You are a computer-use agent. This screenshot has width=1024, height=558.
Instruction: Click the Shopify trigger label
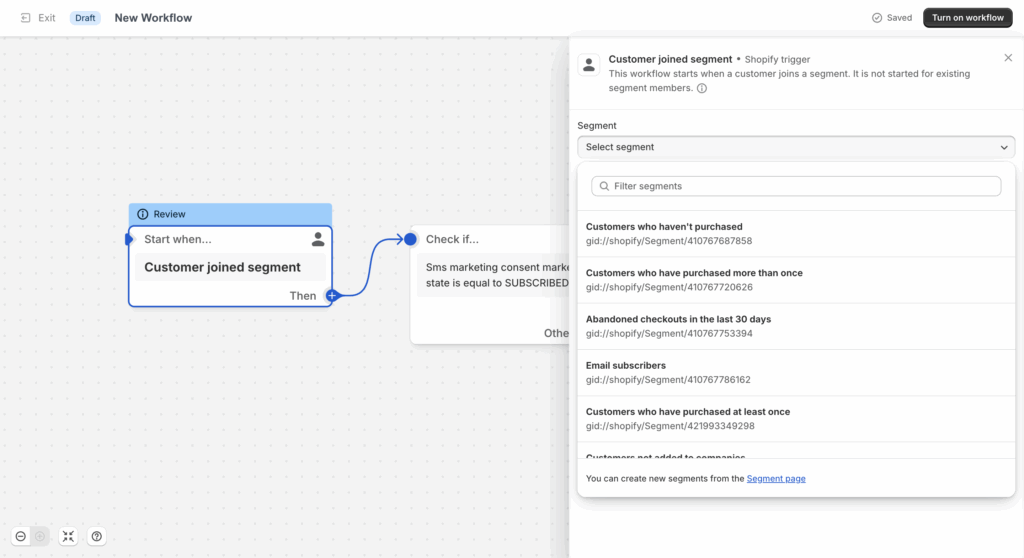pos(777,59)
